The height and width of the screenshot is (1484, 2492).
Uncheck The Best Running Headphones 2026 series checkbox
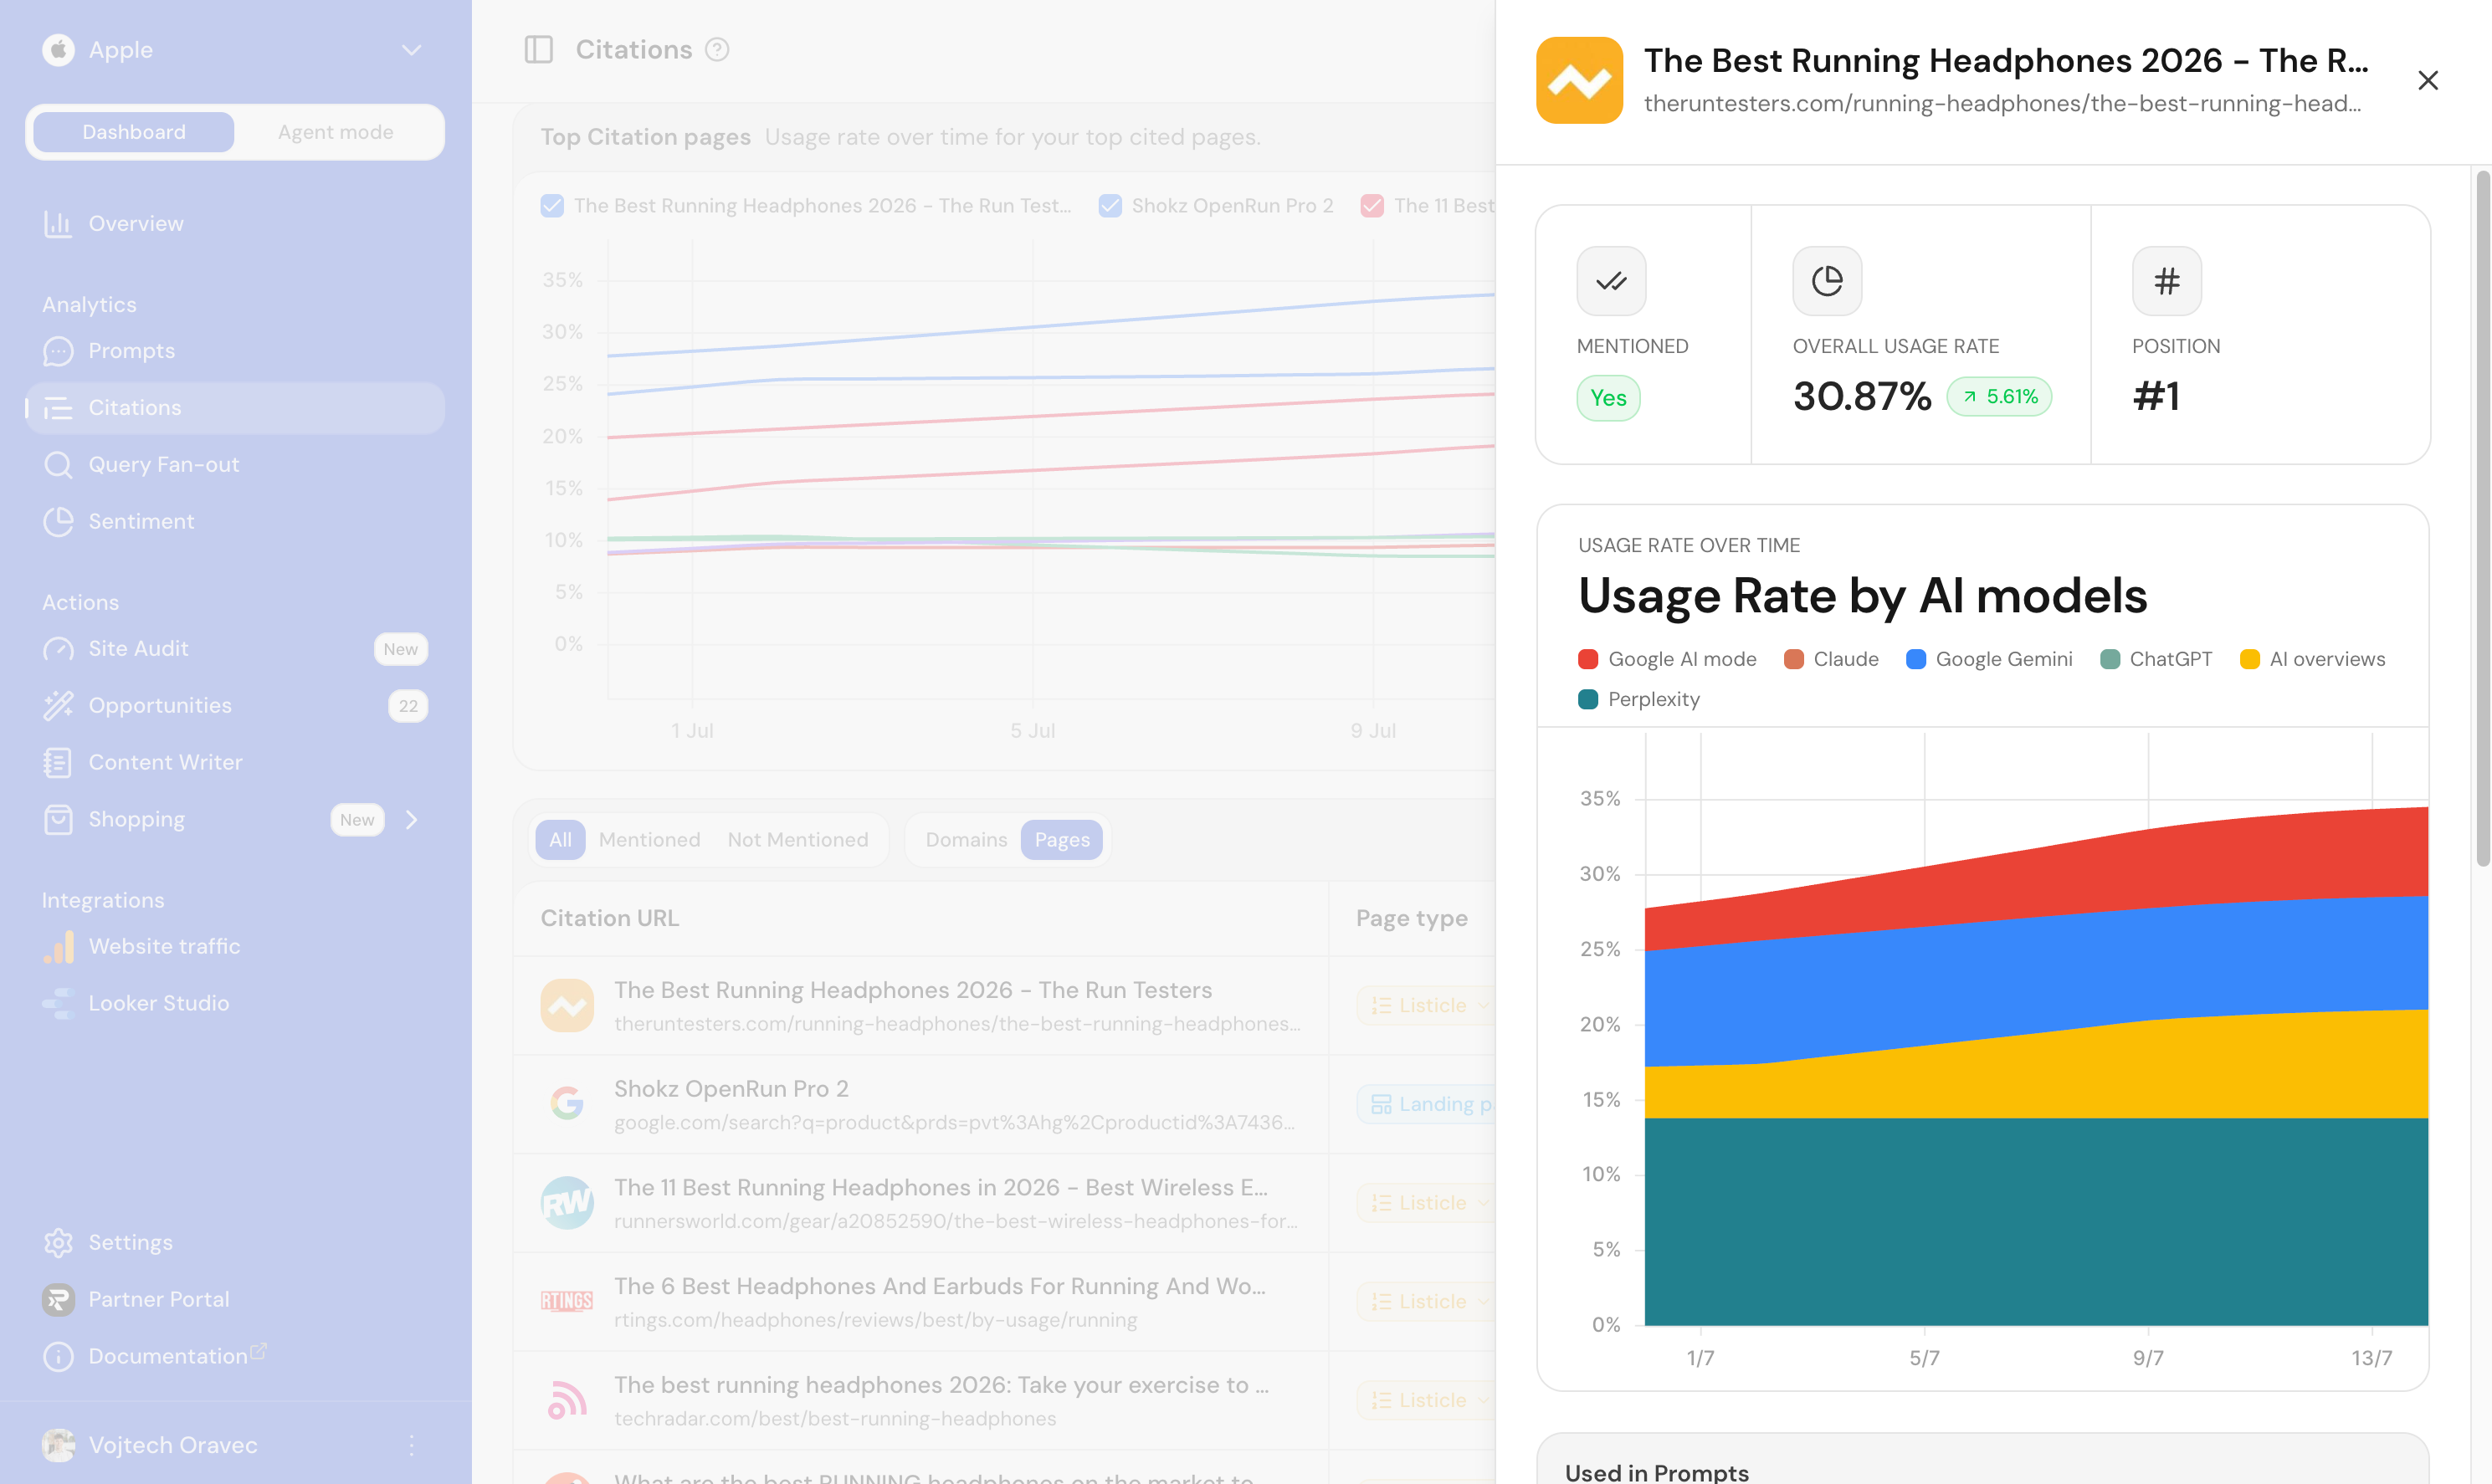552,206
